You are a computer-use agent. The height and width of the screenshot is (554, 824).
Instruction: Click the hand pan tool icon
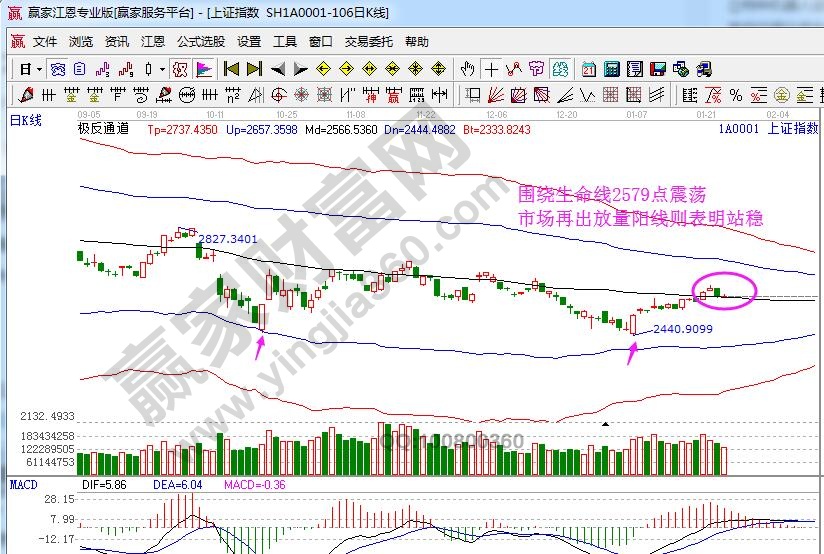coord(467,69)
